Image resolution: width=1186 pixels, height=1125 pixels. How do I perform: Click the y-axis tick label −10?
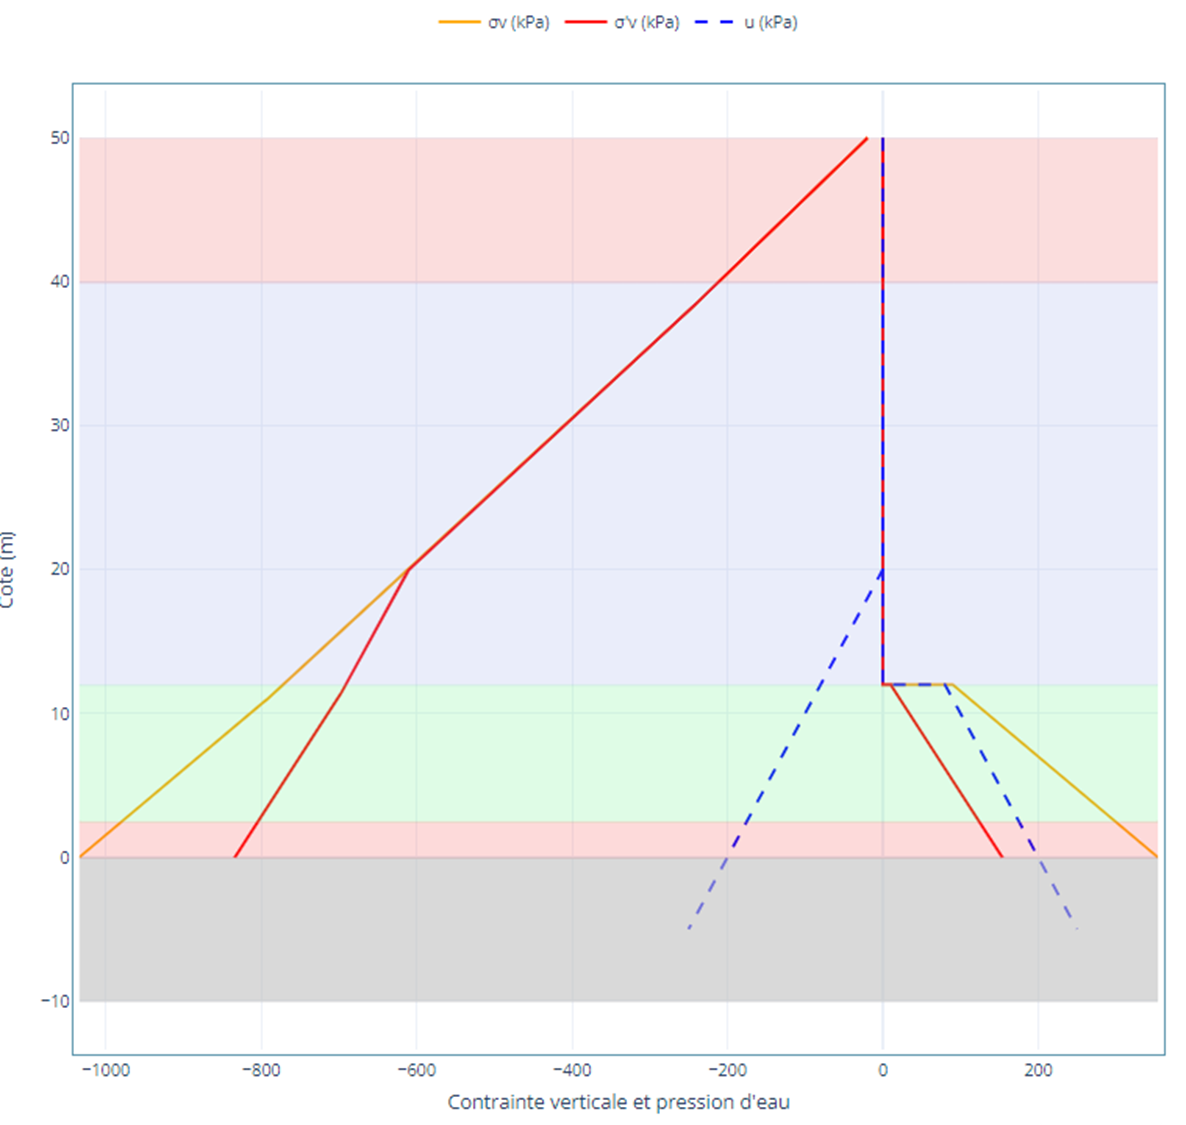point(56,1001)
